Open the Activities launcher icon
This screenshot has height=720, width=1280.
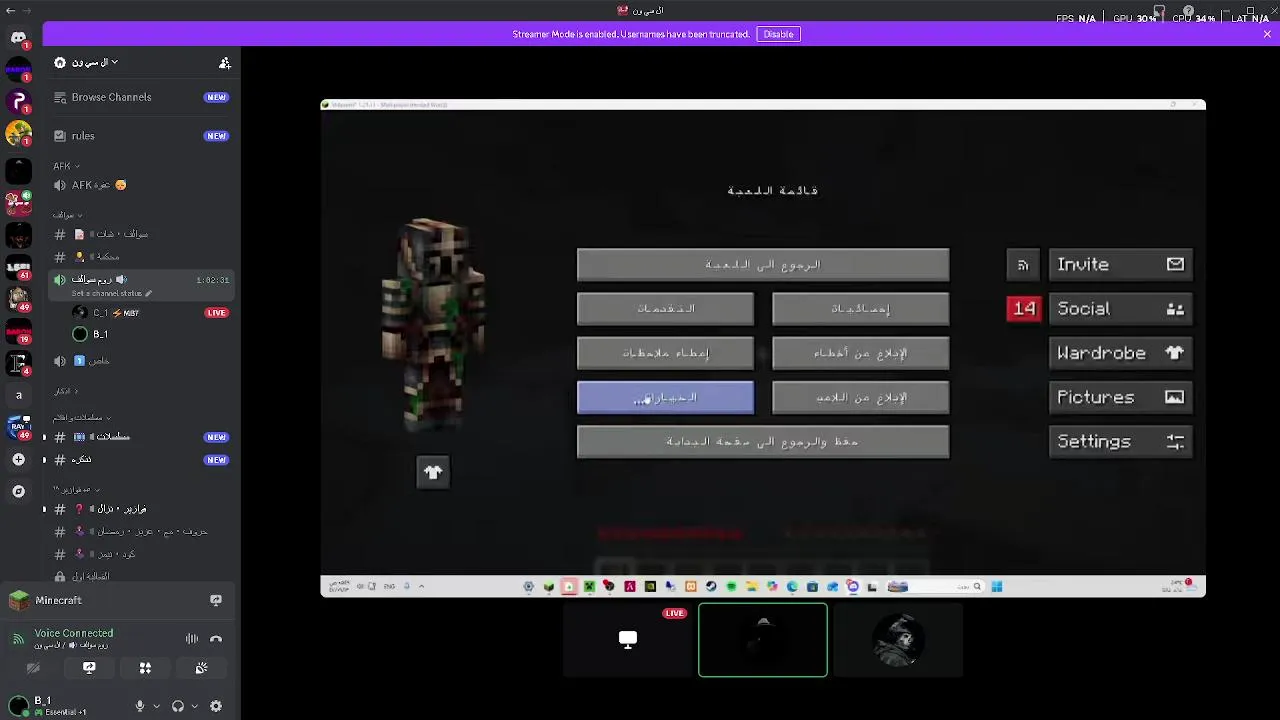point(145,668)
